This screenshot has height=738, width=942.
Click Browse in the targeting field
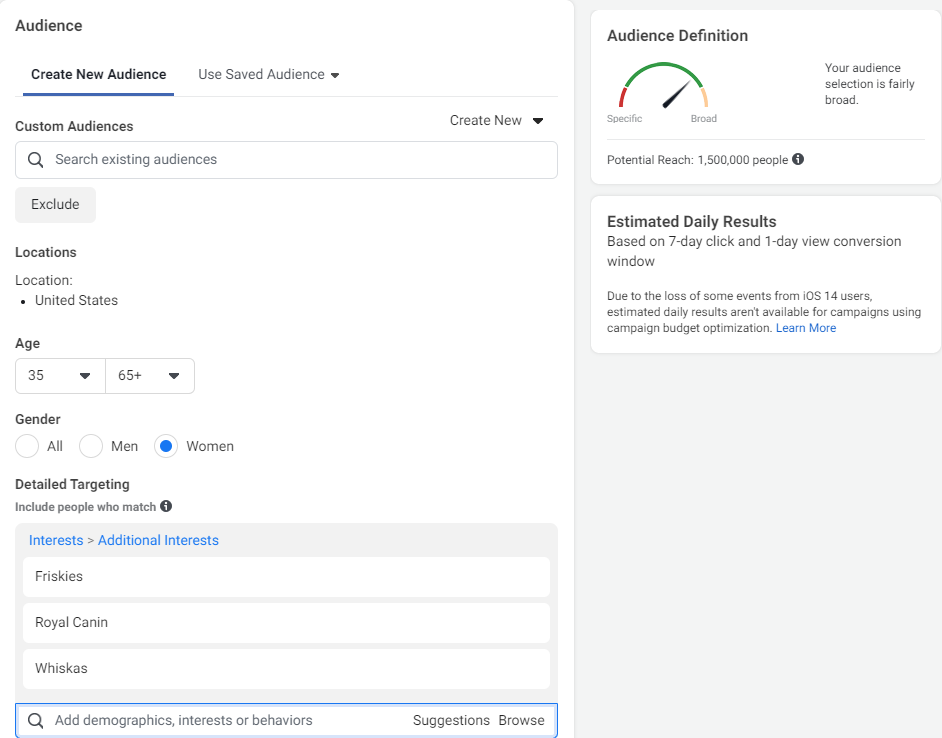click(521, 721)
